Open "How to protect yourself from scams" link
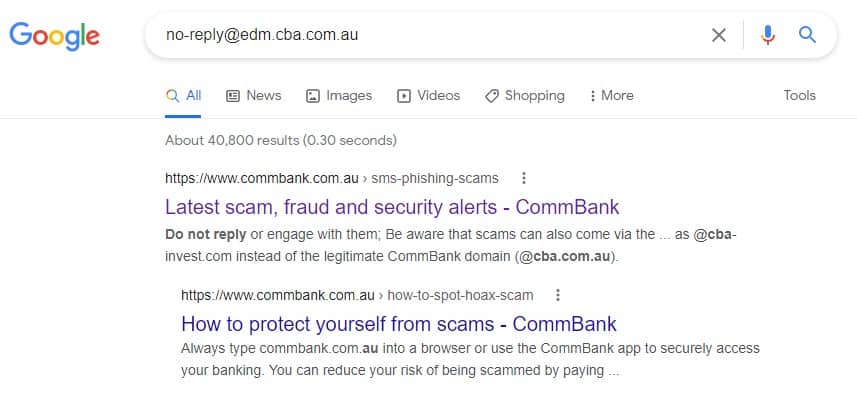 coord(398,324)
